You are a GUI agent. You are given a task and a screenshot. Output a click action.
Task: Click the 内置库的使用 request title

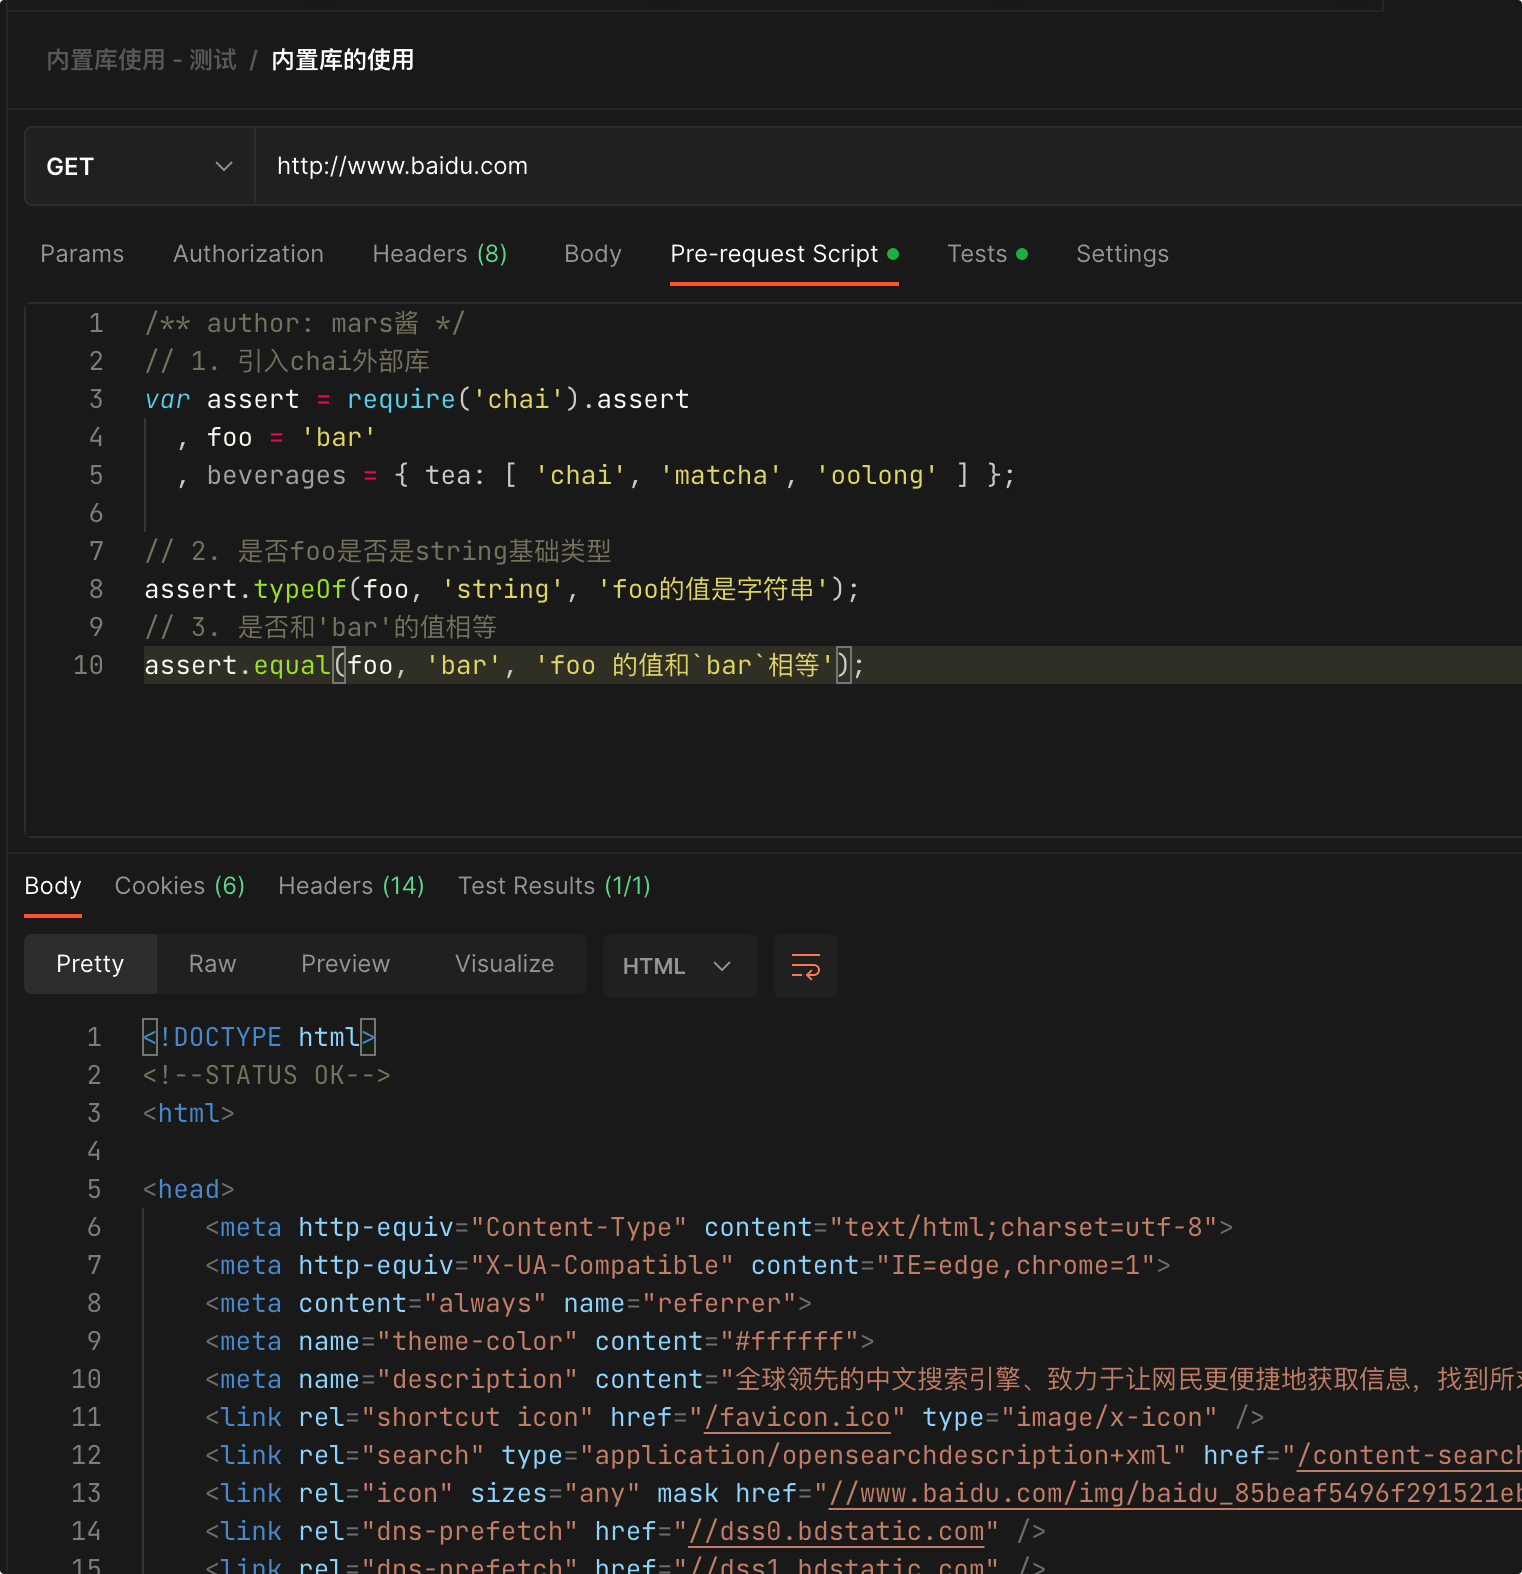[x=343, y=60]
